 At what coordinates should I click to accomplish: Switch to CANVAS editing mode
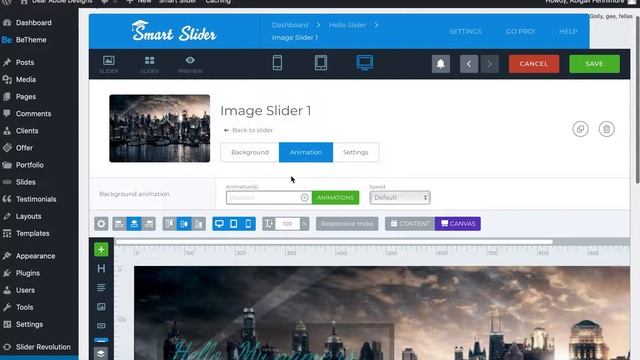point(458,224)
